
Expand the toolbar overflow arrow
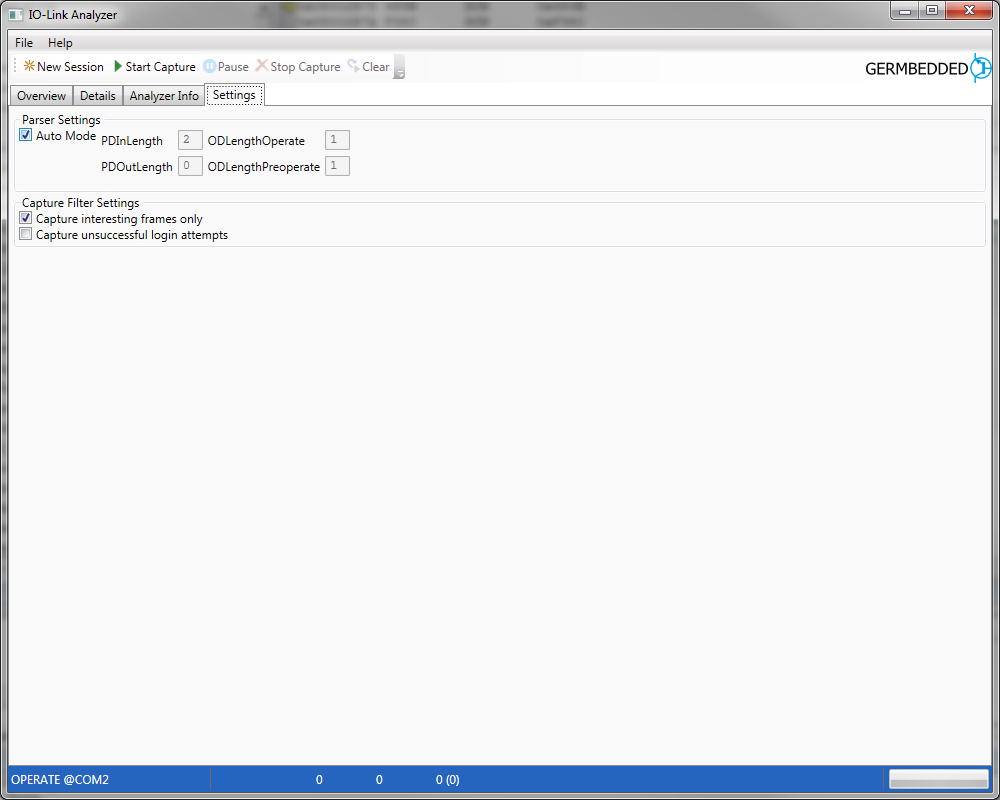click(399, 68)
